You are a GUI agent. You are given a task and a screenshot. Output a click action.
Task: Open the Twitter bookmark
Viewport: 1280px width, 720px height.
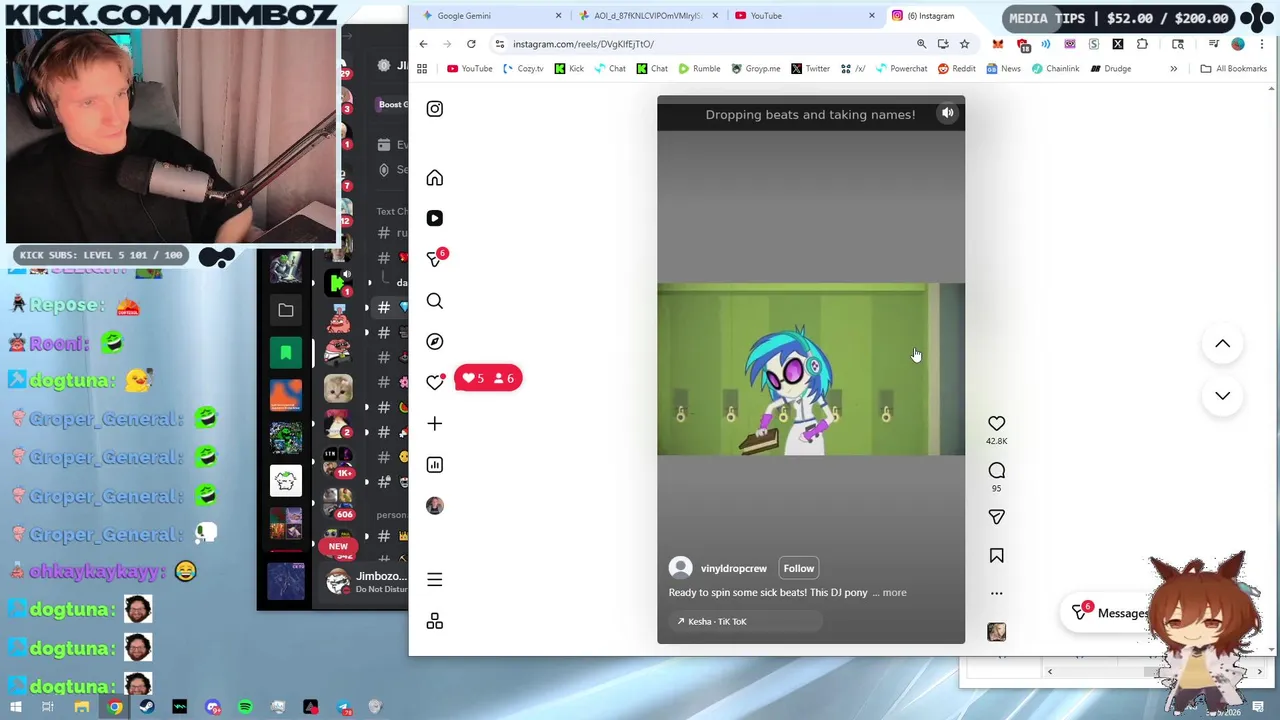810,69
